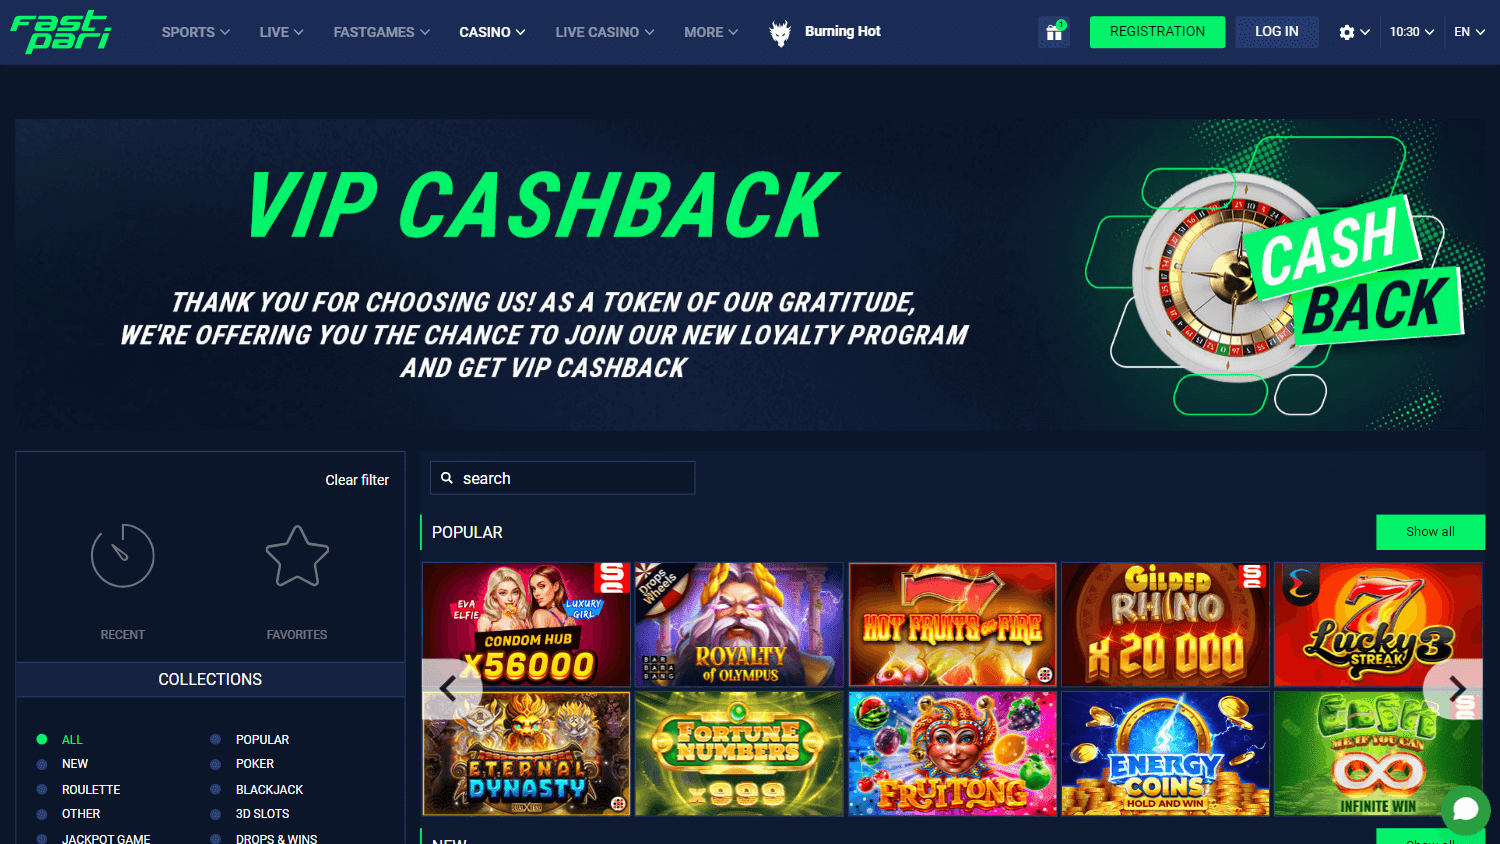Open the EN language dropdown
The height and width of the screenshot is (844, 1500).
(1469, 32)
